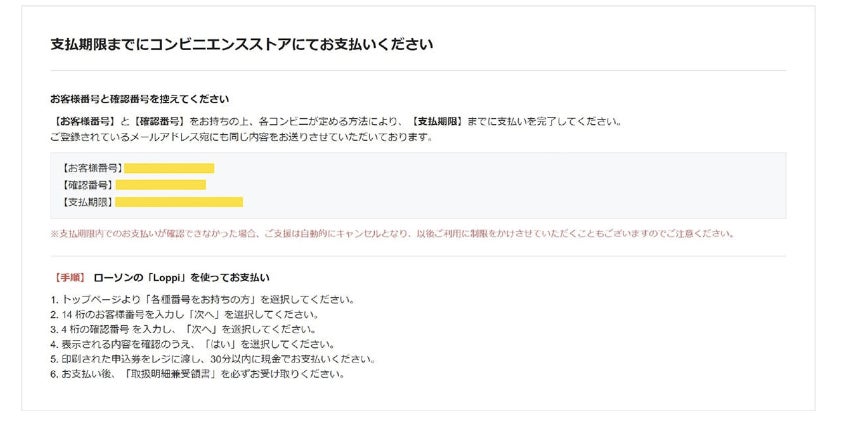The height and width of the screenshot is (434, 860).
Task: Click the 【確認番号】 label in the gray box
Action: (88, 185)
